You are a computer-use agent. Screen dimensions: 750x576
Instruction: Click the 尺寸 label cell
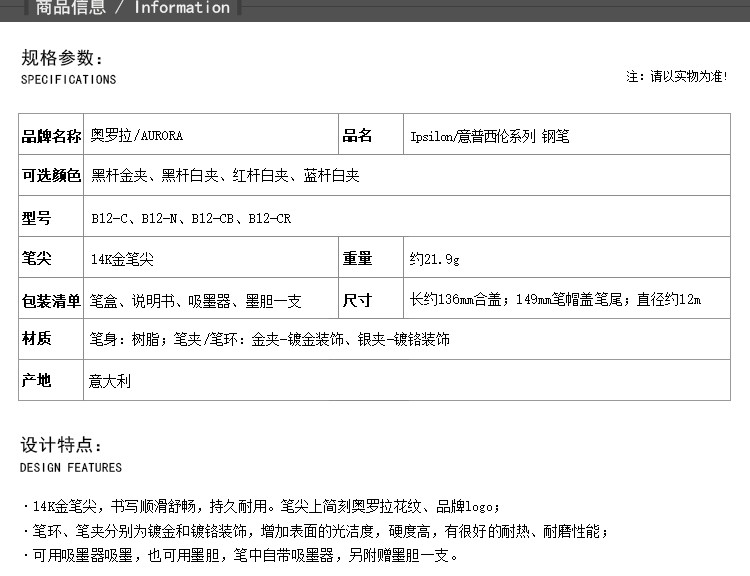pos(371,299)
